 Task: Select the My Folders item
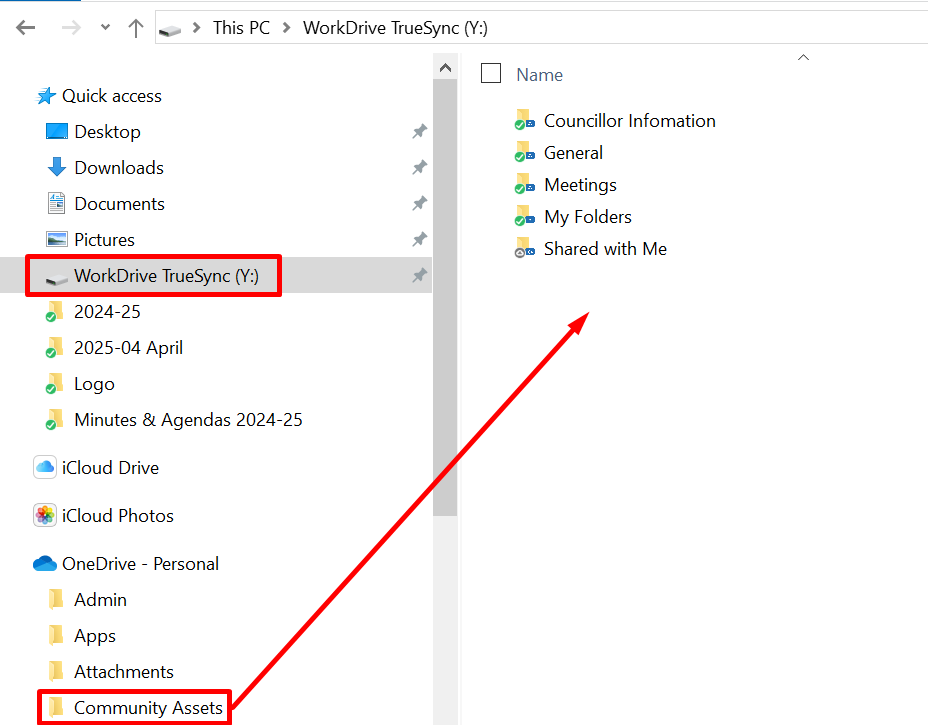pyautogui.click(x=588, y=217)
